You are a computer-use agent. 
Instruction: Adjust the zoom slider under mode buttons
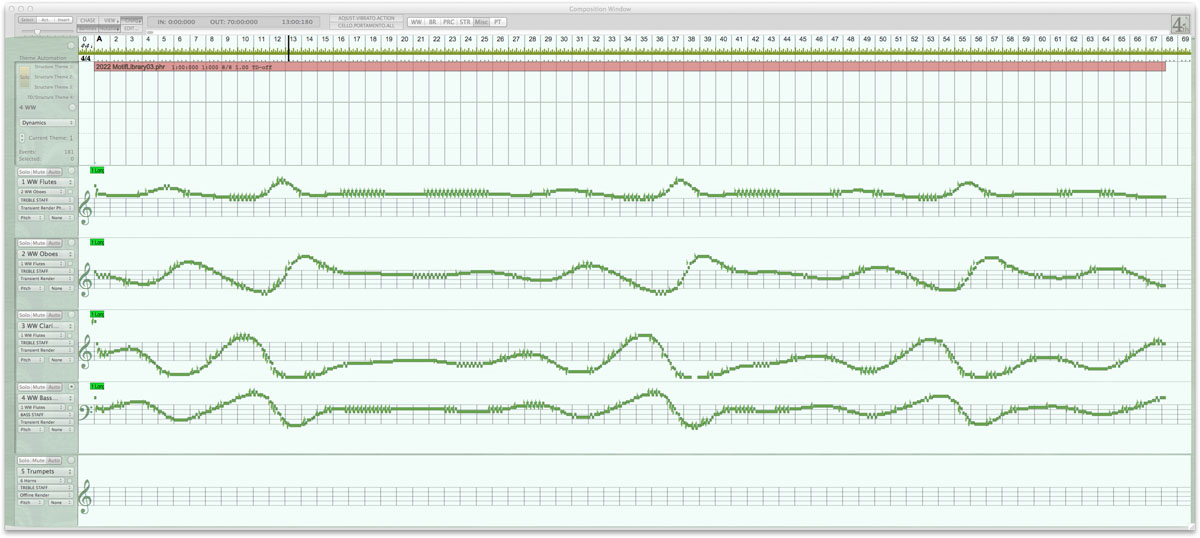coord(37,32)
